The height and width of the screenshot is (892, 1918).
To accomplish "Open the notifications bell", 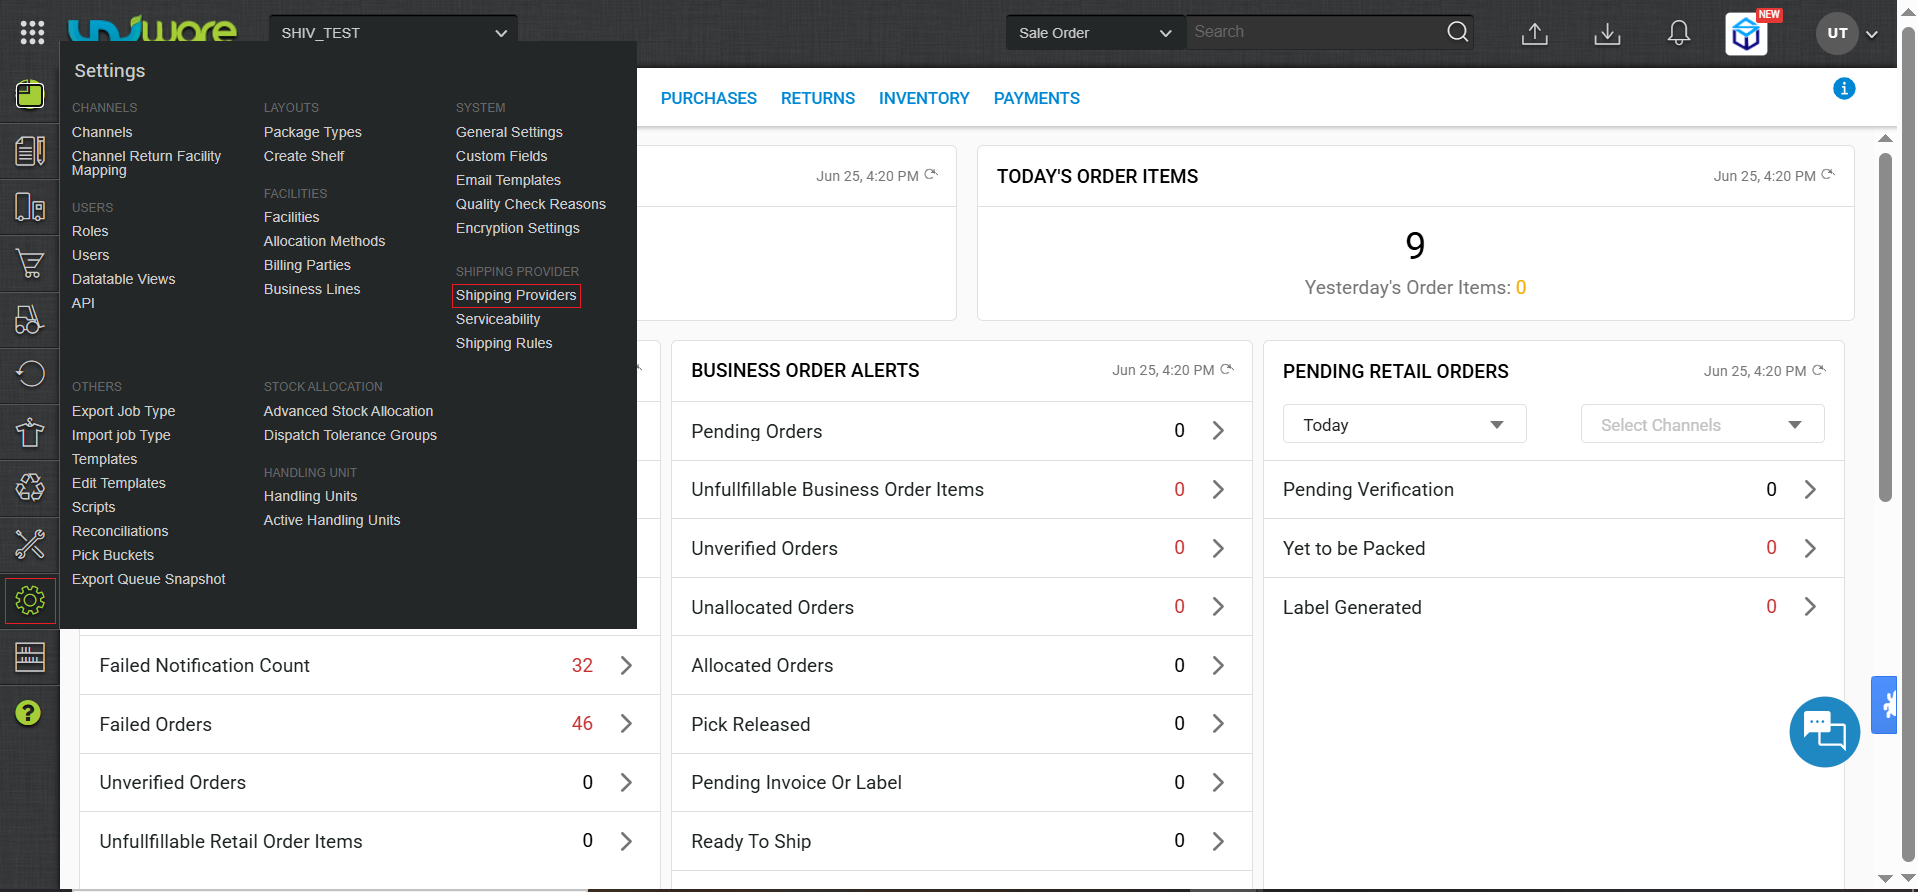I will pos(1679,33).
